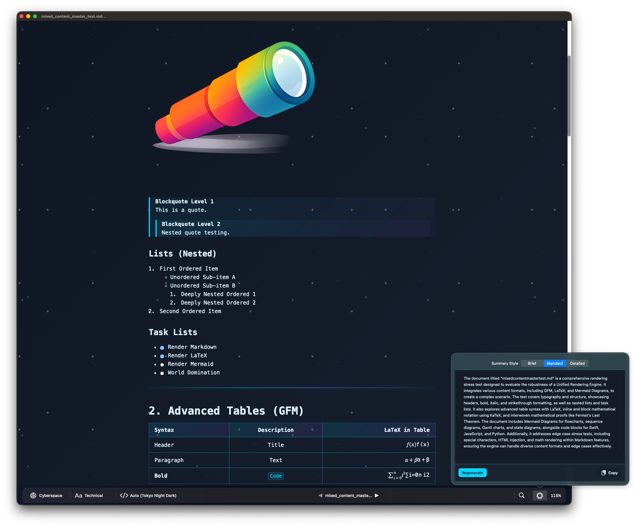Screen dimensions: 640x527
Task: Click the Regenerate button
Action: click(x=472, y=473)
